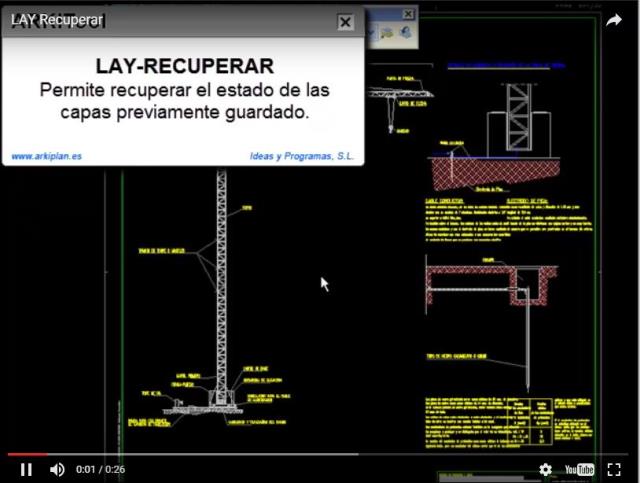Seek along the video progress bar
Viewport: 640px width, 483px height.
click(318, 454)
